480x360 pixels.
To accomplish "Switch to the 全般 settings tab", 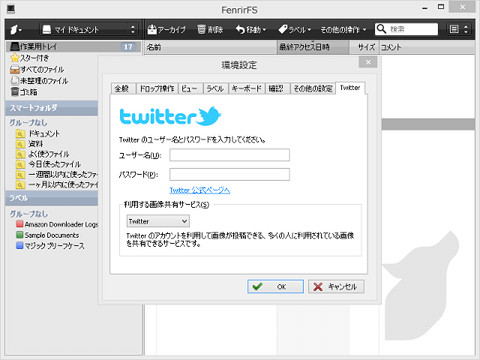I will [123, 89].
